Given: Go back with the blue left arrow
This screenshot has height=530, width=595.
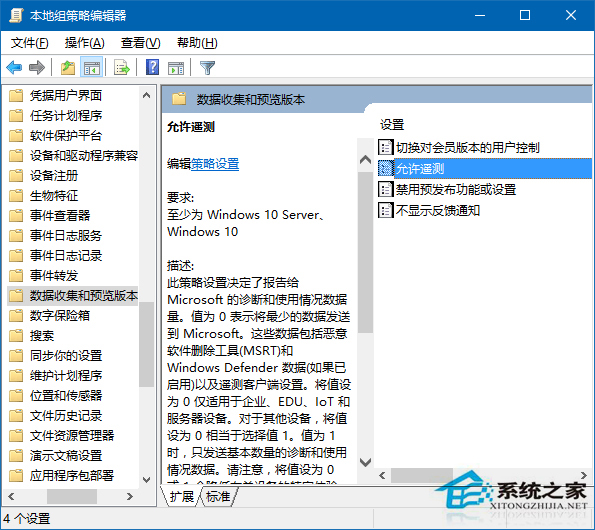Looking at the screenshot, I should pyautogui.click(x=14, y=68).
